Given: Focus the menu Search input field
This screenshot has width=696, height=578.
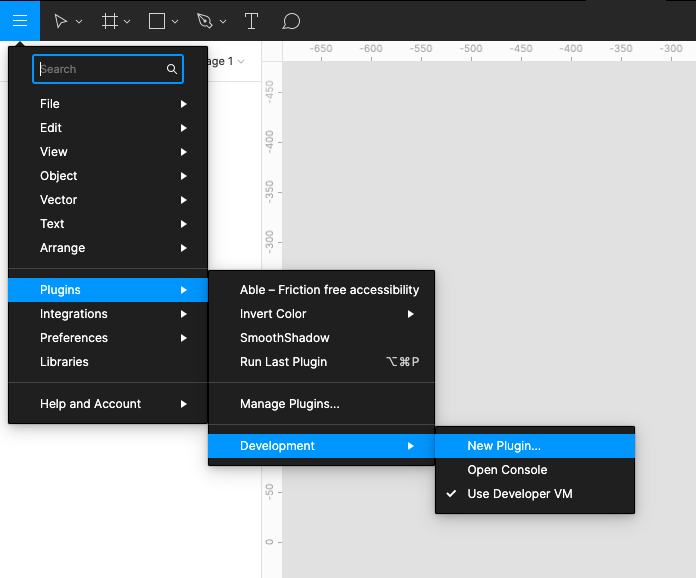Looking at the screenshot, I should [100, 69].
